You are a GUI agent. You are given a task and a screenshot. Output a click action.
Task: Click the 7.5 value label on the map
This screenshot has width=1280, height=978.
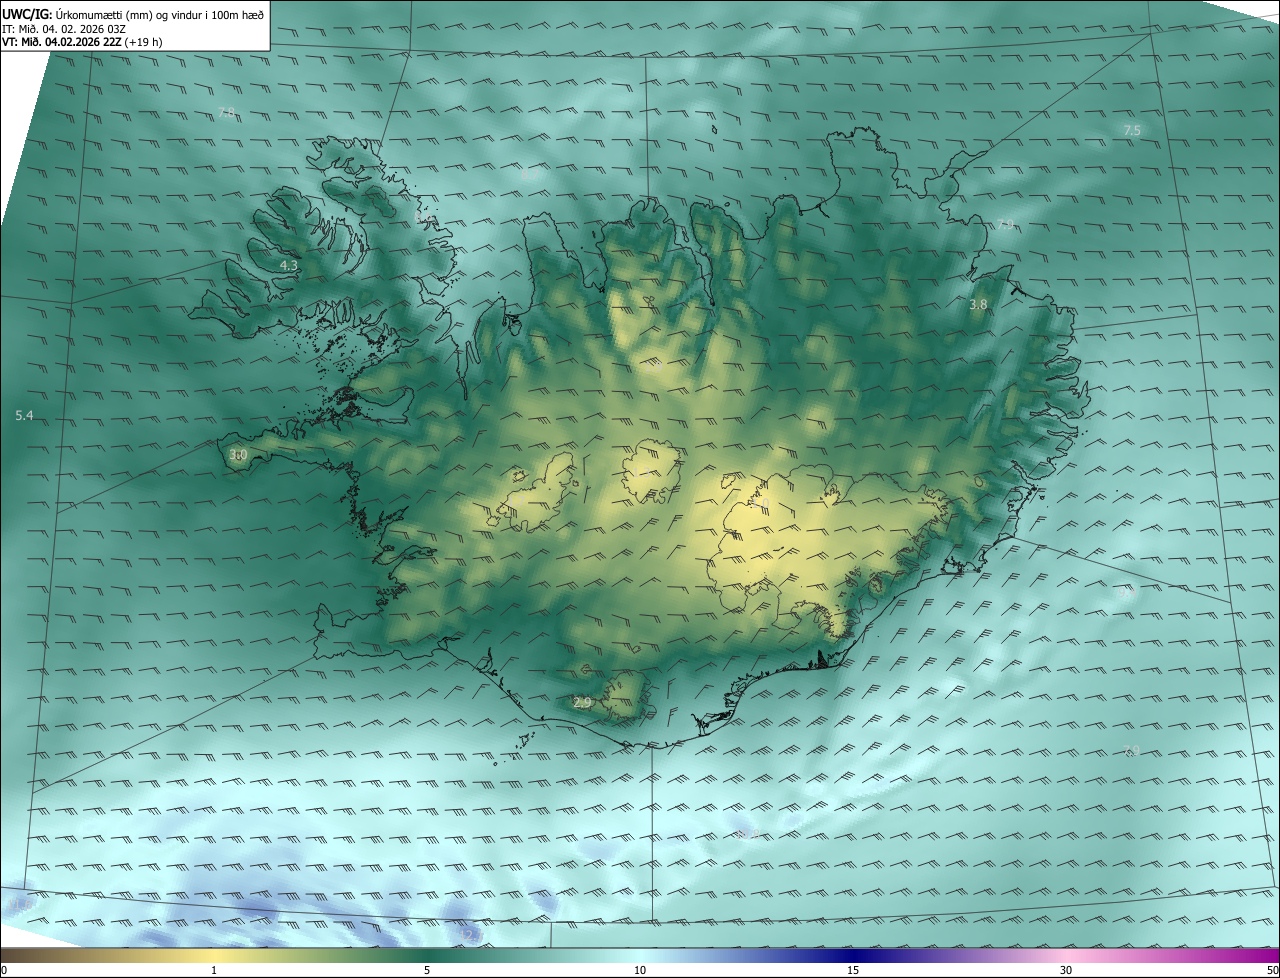pyautogui.click(x=1132, y=131)
